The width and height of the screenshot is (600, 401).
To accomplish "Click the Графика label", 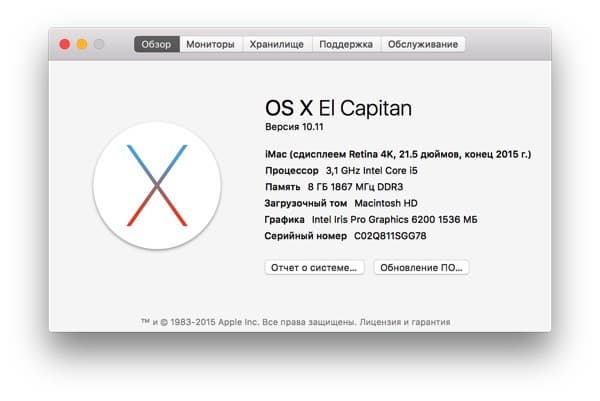I will pos(284,220).
